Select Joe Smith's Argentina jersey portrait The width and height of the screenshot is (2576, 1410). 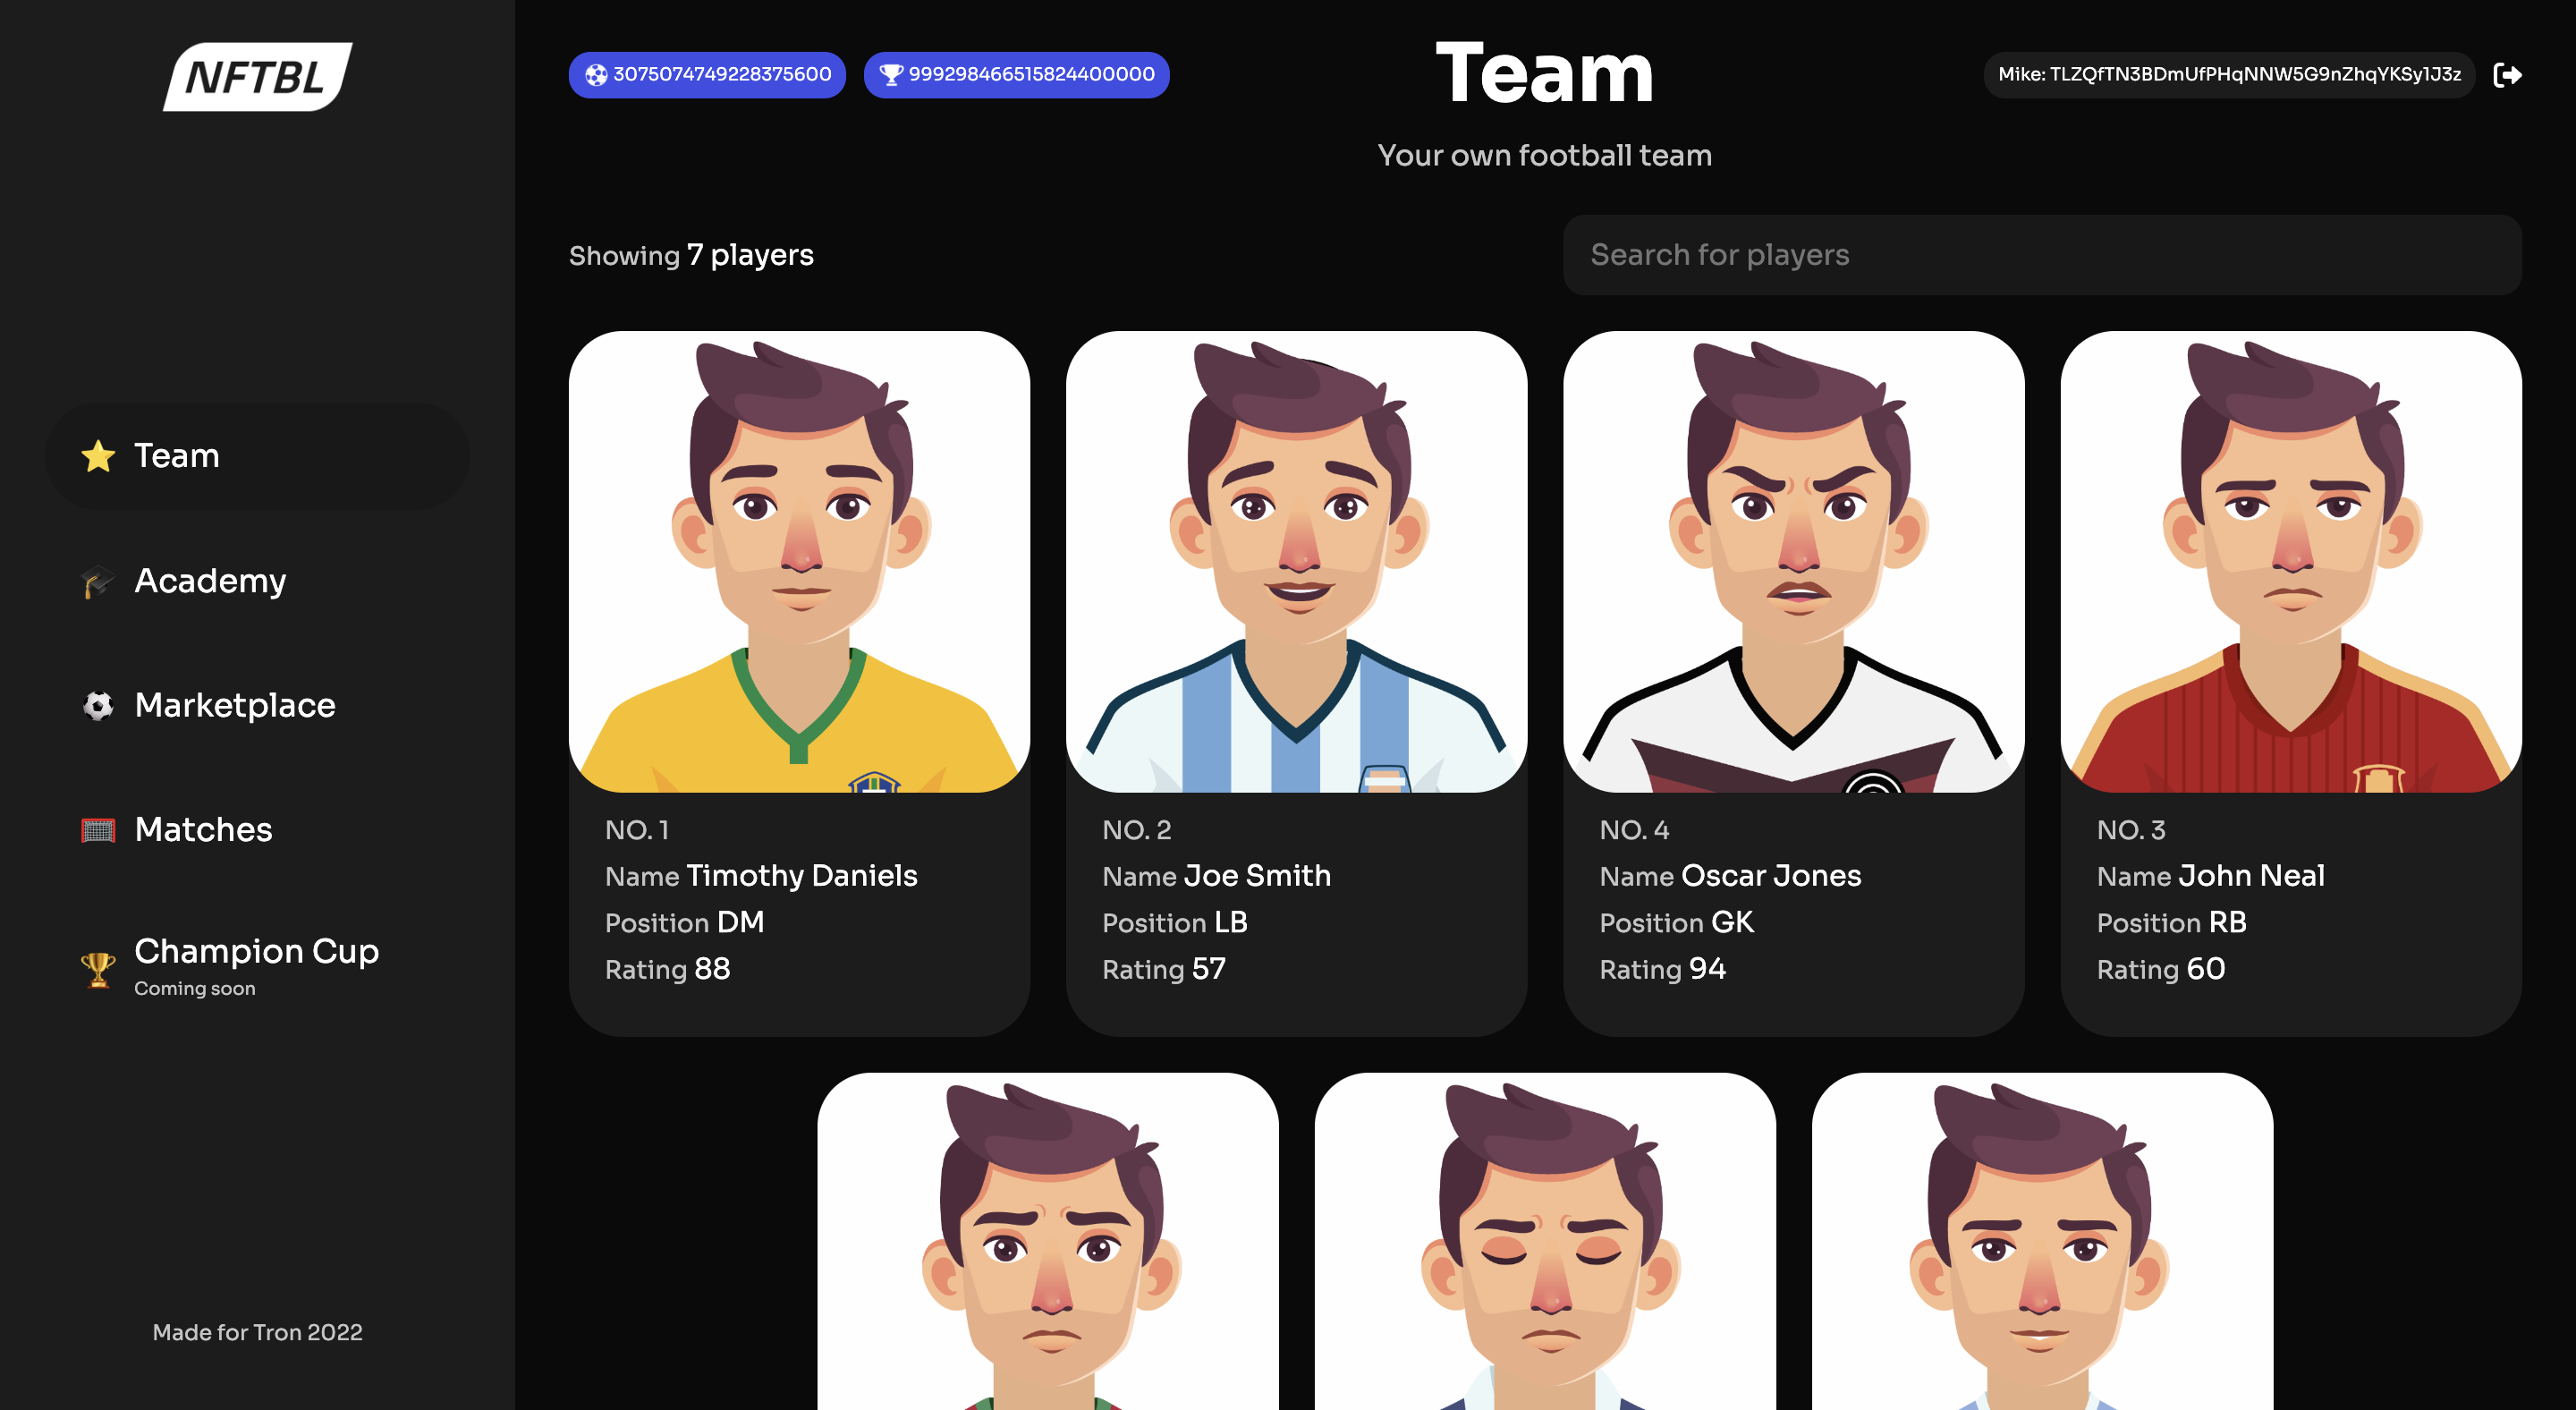coord(1296,562)
